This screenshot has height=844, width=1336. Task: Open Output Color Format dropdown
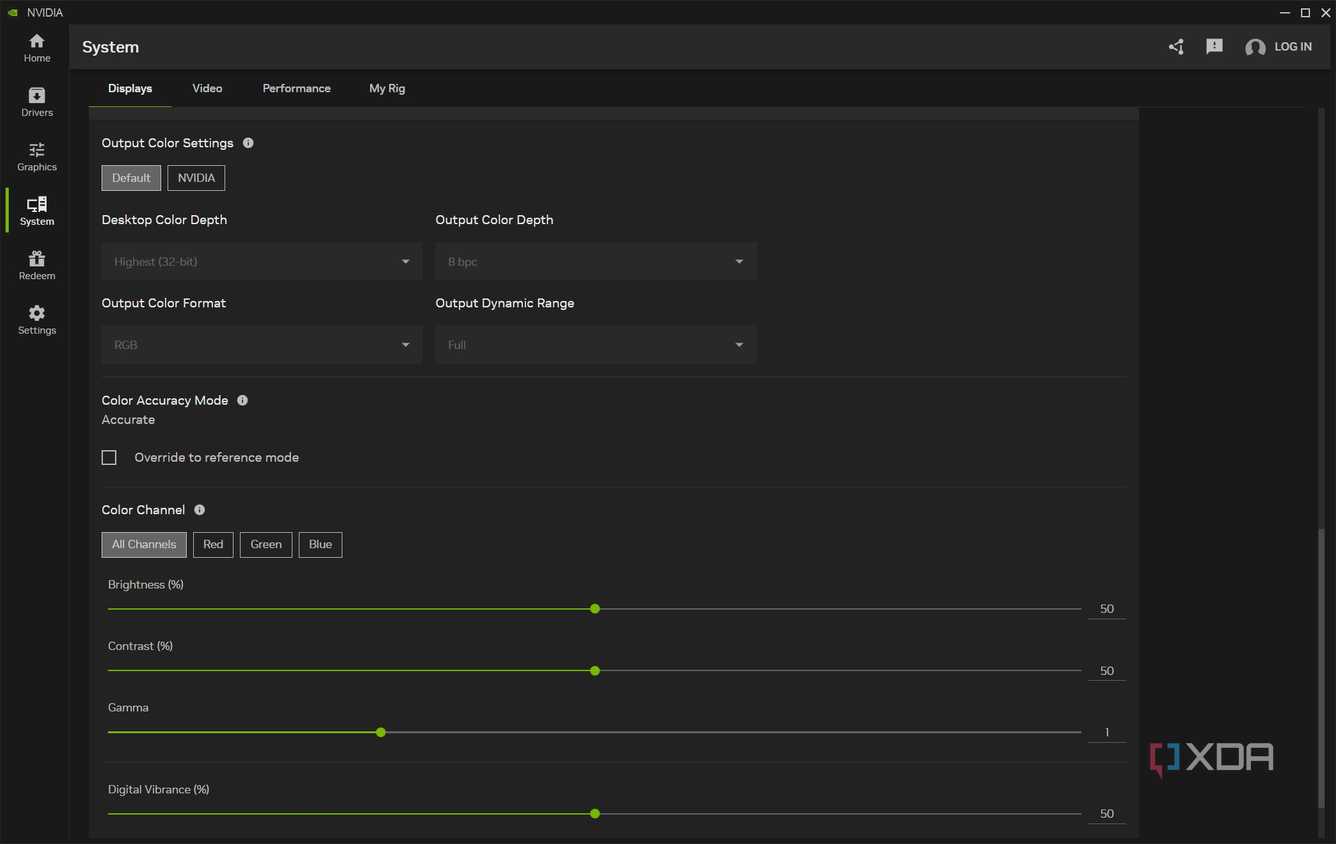262,345
